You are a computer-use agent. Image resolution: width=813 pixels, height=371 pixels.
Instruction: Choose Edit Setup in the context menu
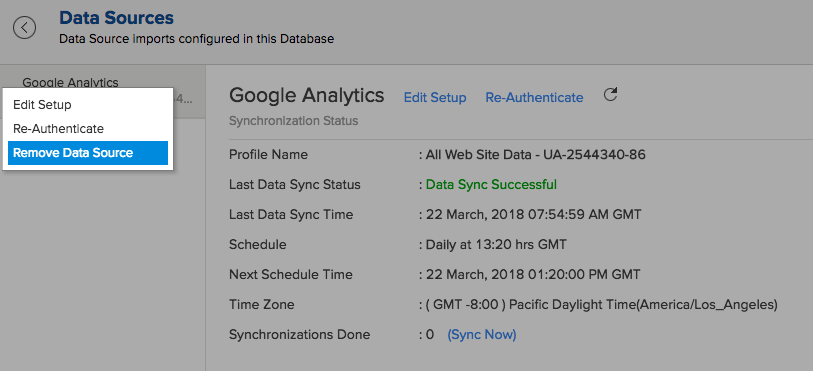[42, 105]
